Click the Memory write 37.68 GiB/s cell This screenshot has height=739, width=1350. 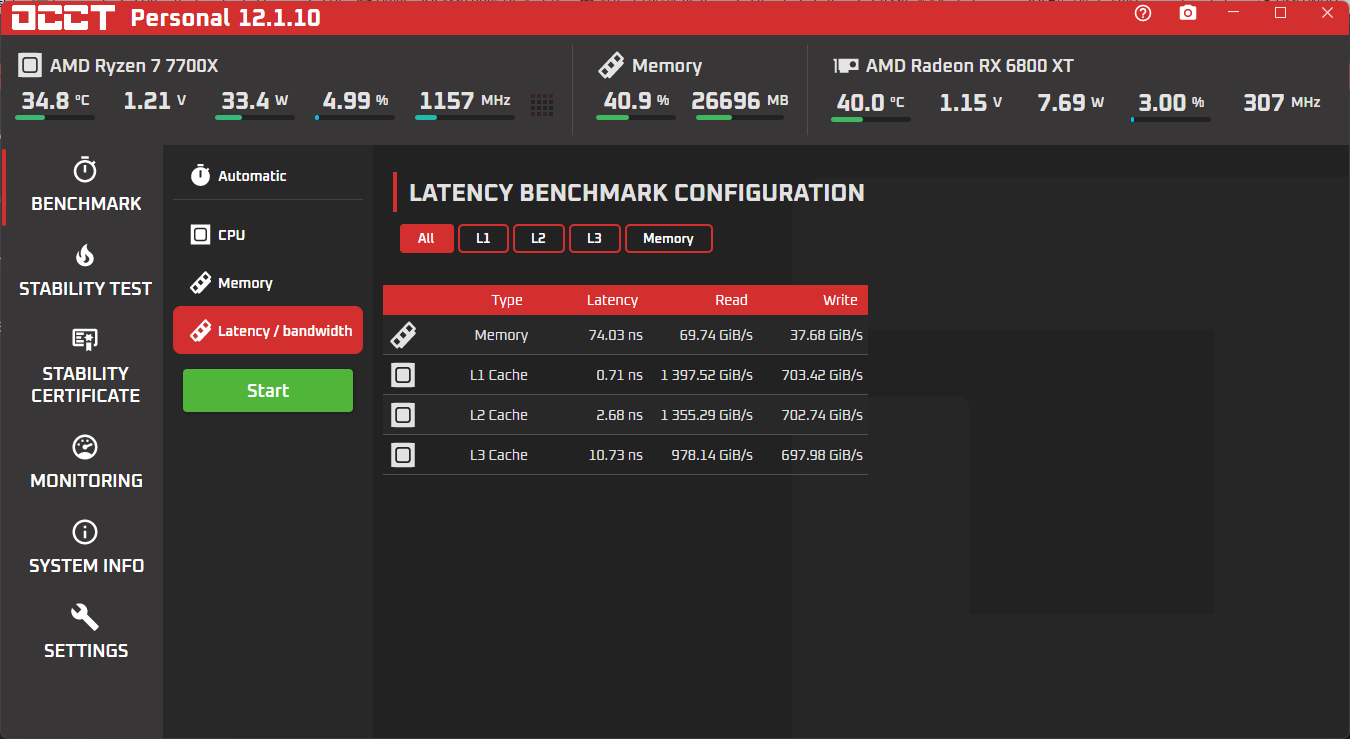[x=826, y=335]
